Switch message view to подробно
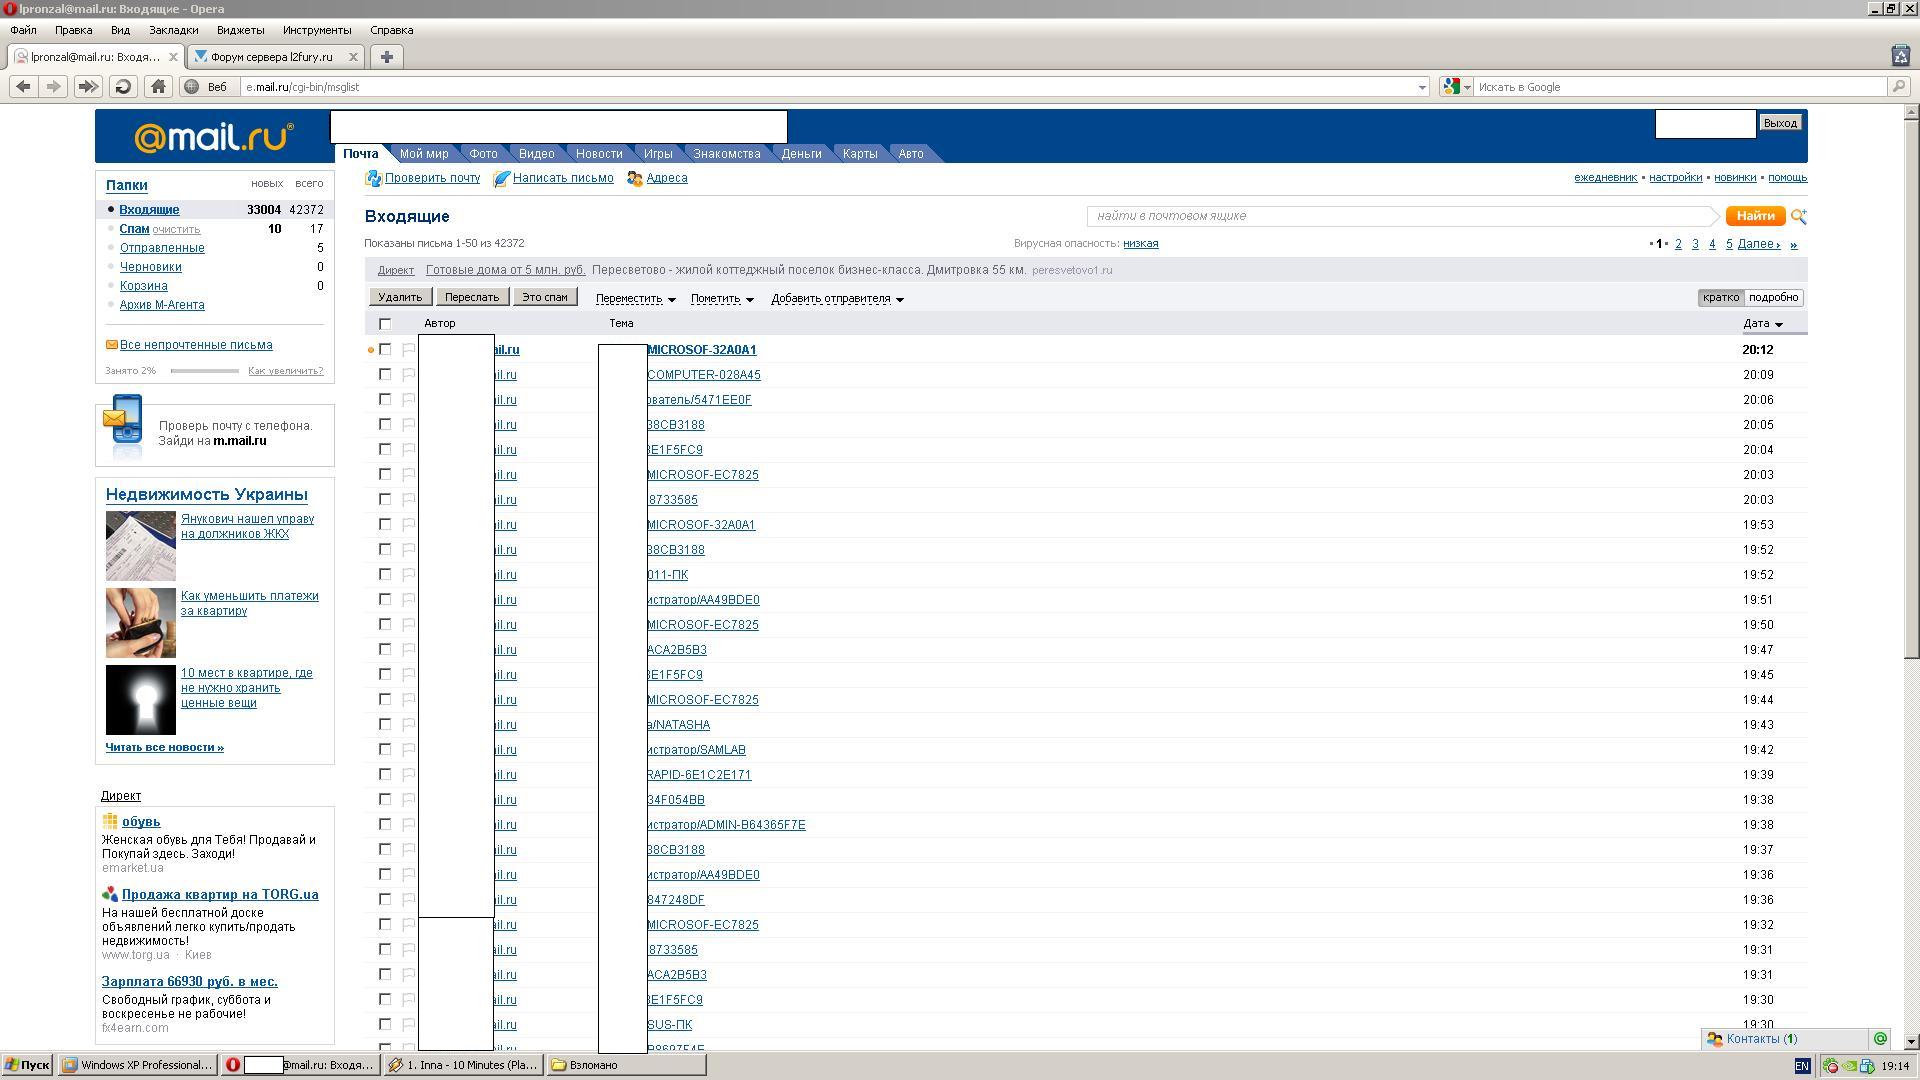 pyautogui.click(x=1773, y=298)
